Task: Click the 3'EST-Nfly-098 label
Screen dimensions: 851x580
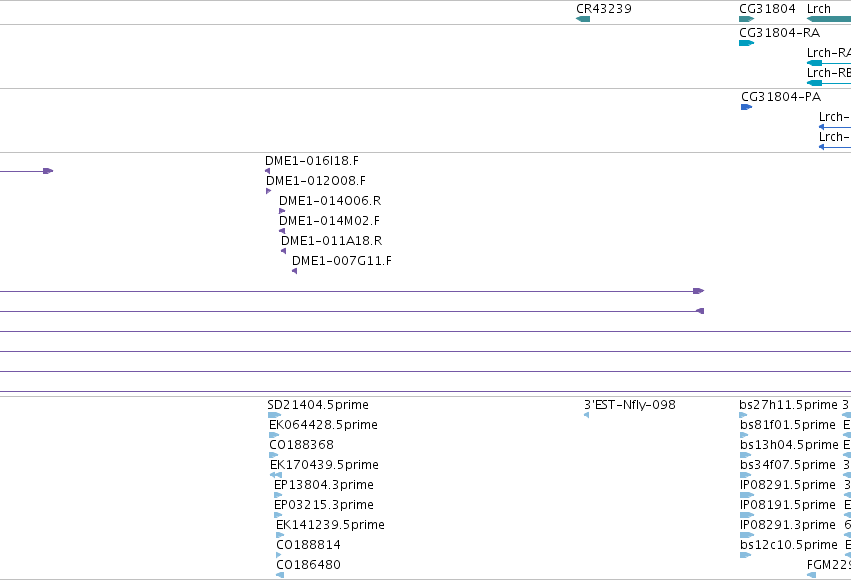Action: coord(630,405)
